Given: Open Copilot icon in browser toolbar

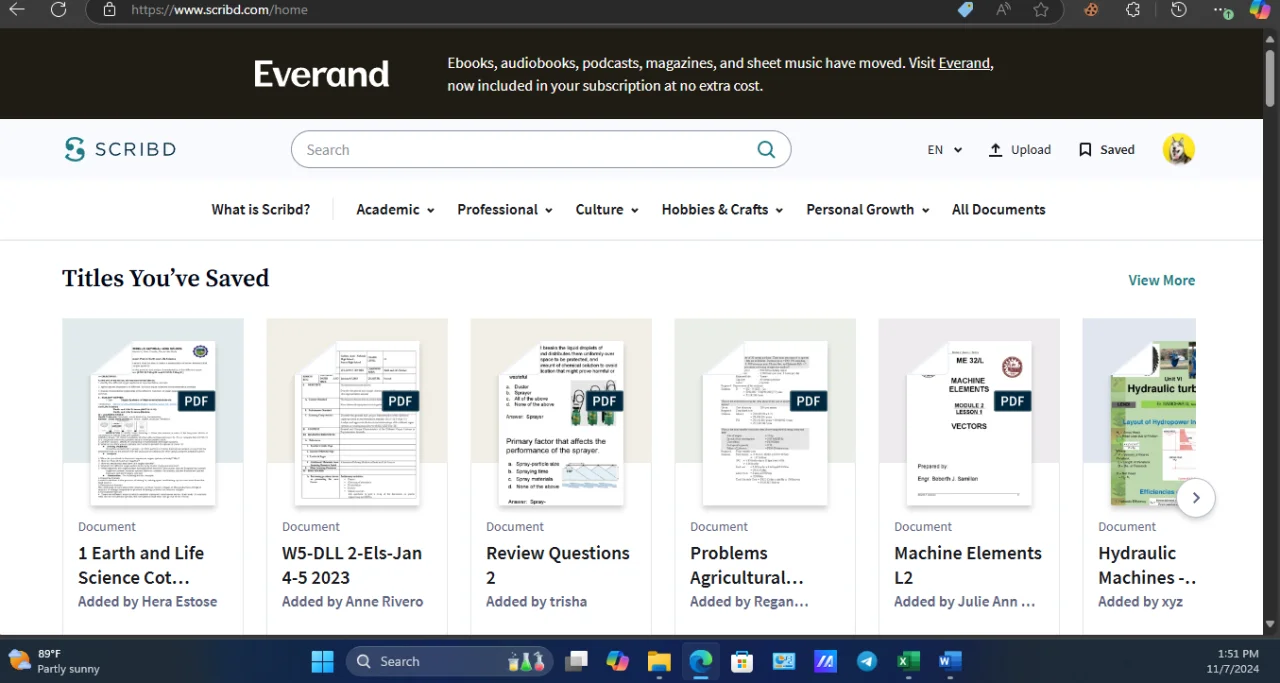Looking at the screenshot, I should click(1260, 9).
